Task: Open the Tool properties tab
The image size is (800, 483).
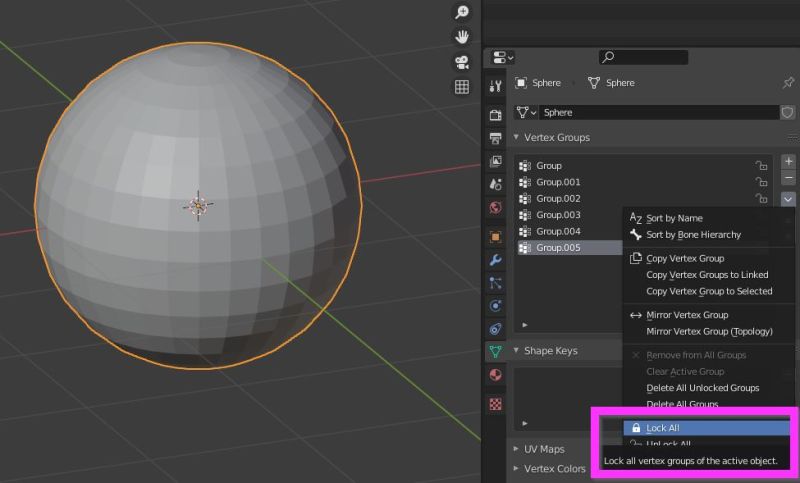Action: [x=495, y=87]
